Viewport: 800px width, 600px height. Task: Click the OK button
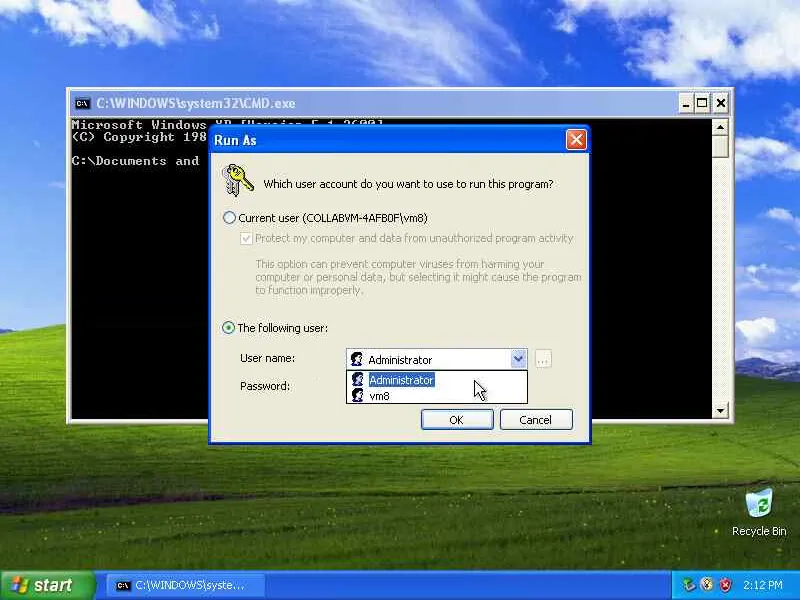tap(457, 419)
